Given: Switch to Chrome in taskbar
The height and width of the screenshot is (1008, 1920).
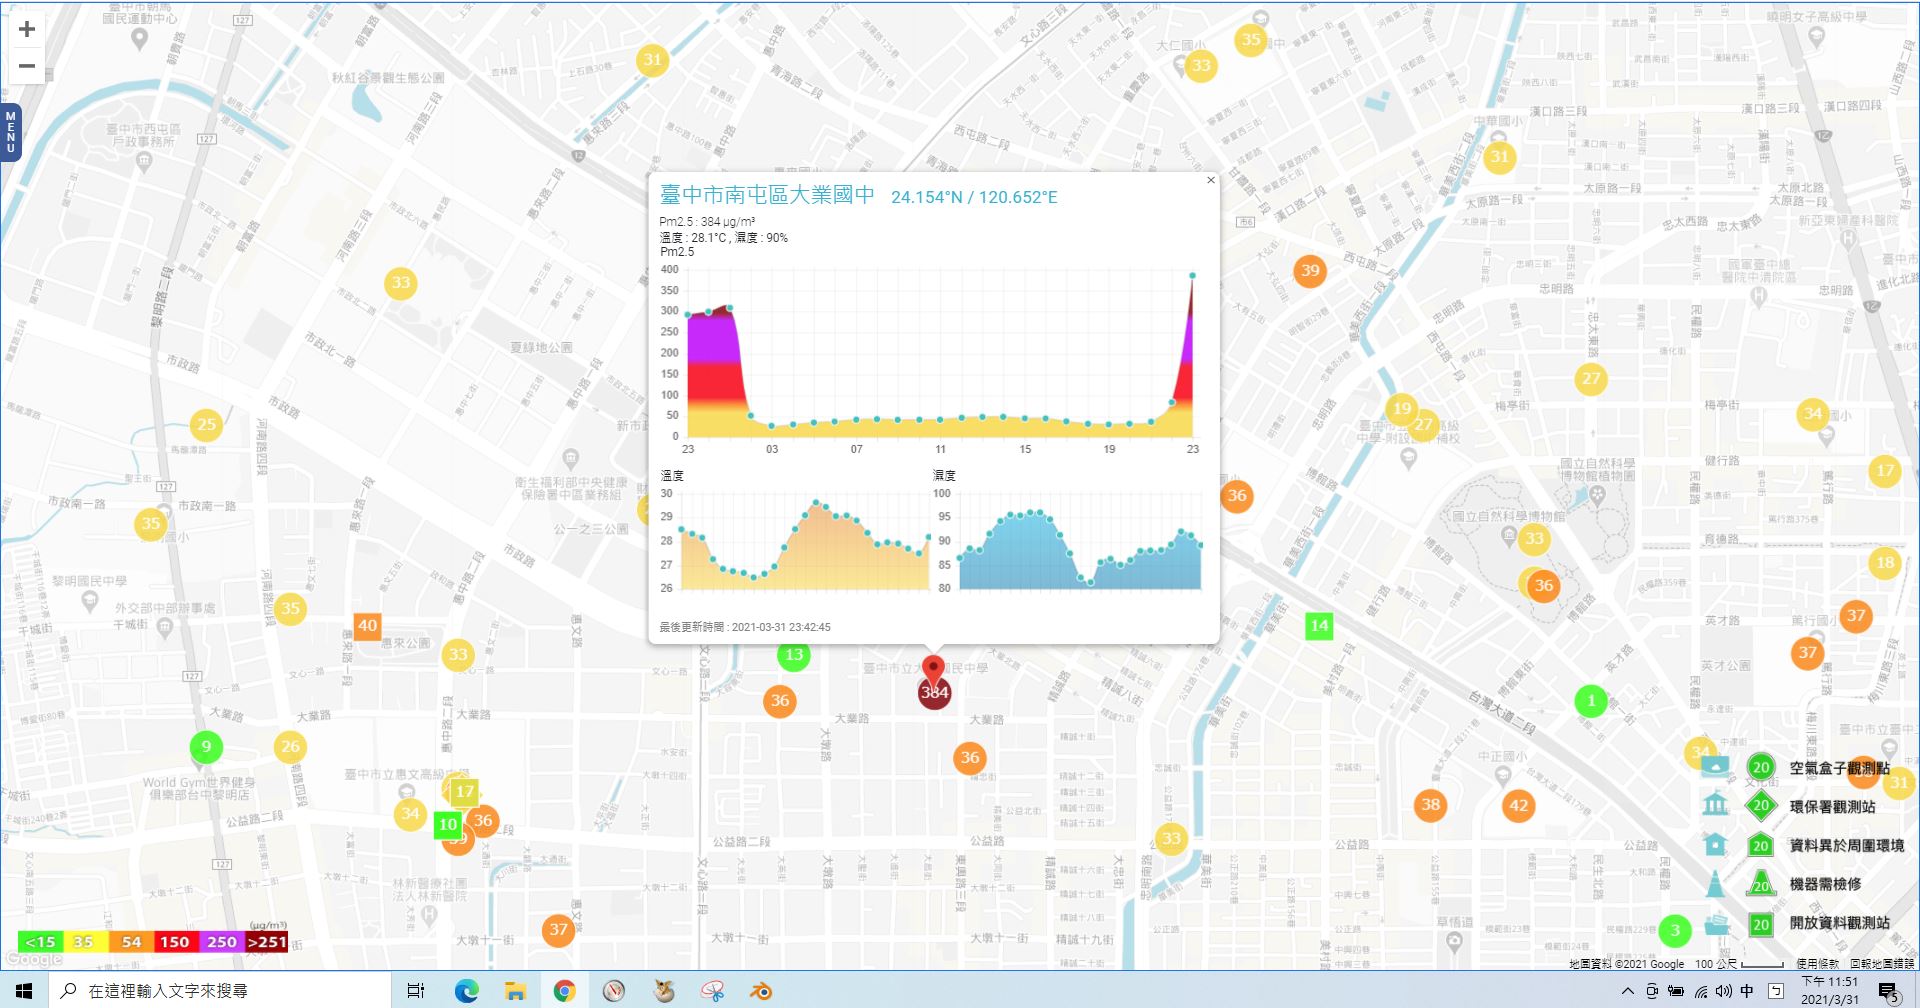Looking at the screenshot, I should click(x=564, y=990).
